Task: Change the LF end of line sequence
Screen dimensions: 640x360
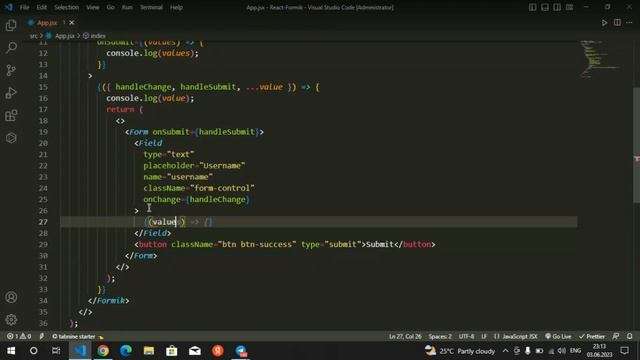Action: pyautogui.click(x=484, y=336)
